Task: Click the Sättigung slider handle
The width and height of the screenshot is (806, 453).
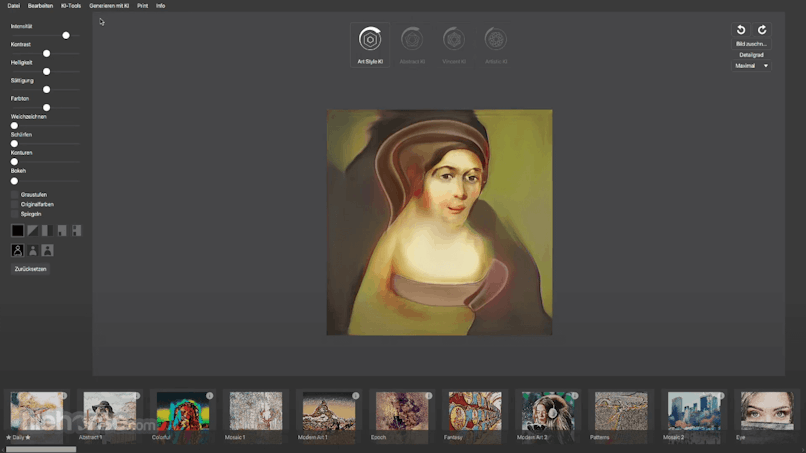Action: 46,89
